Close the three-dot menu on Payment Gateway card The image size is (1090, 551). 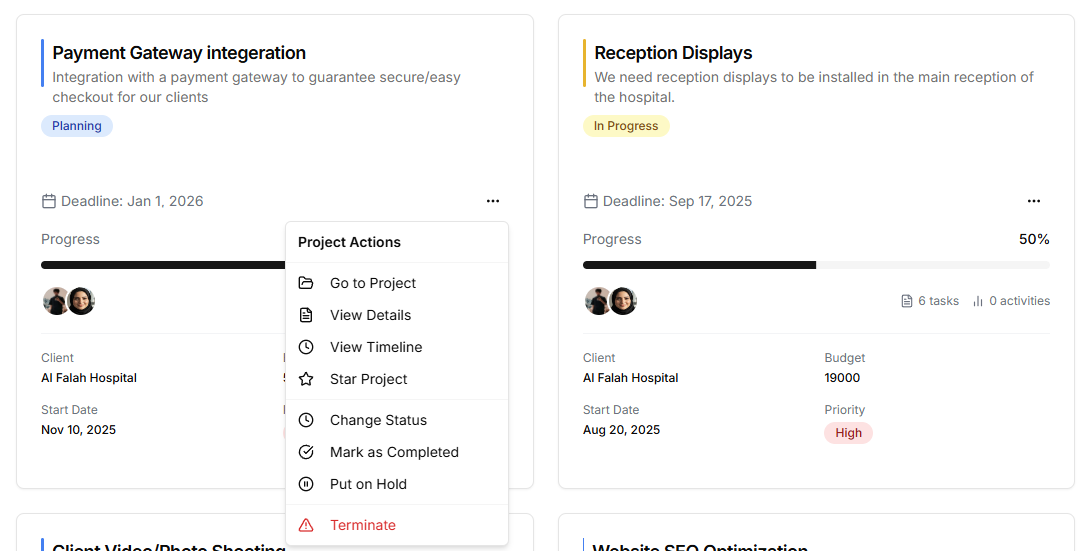492,201
